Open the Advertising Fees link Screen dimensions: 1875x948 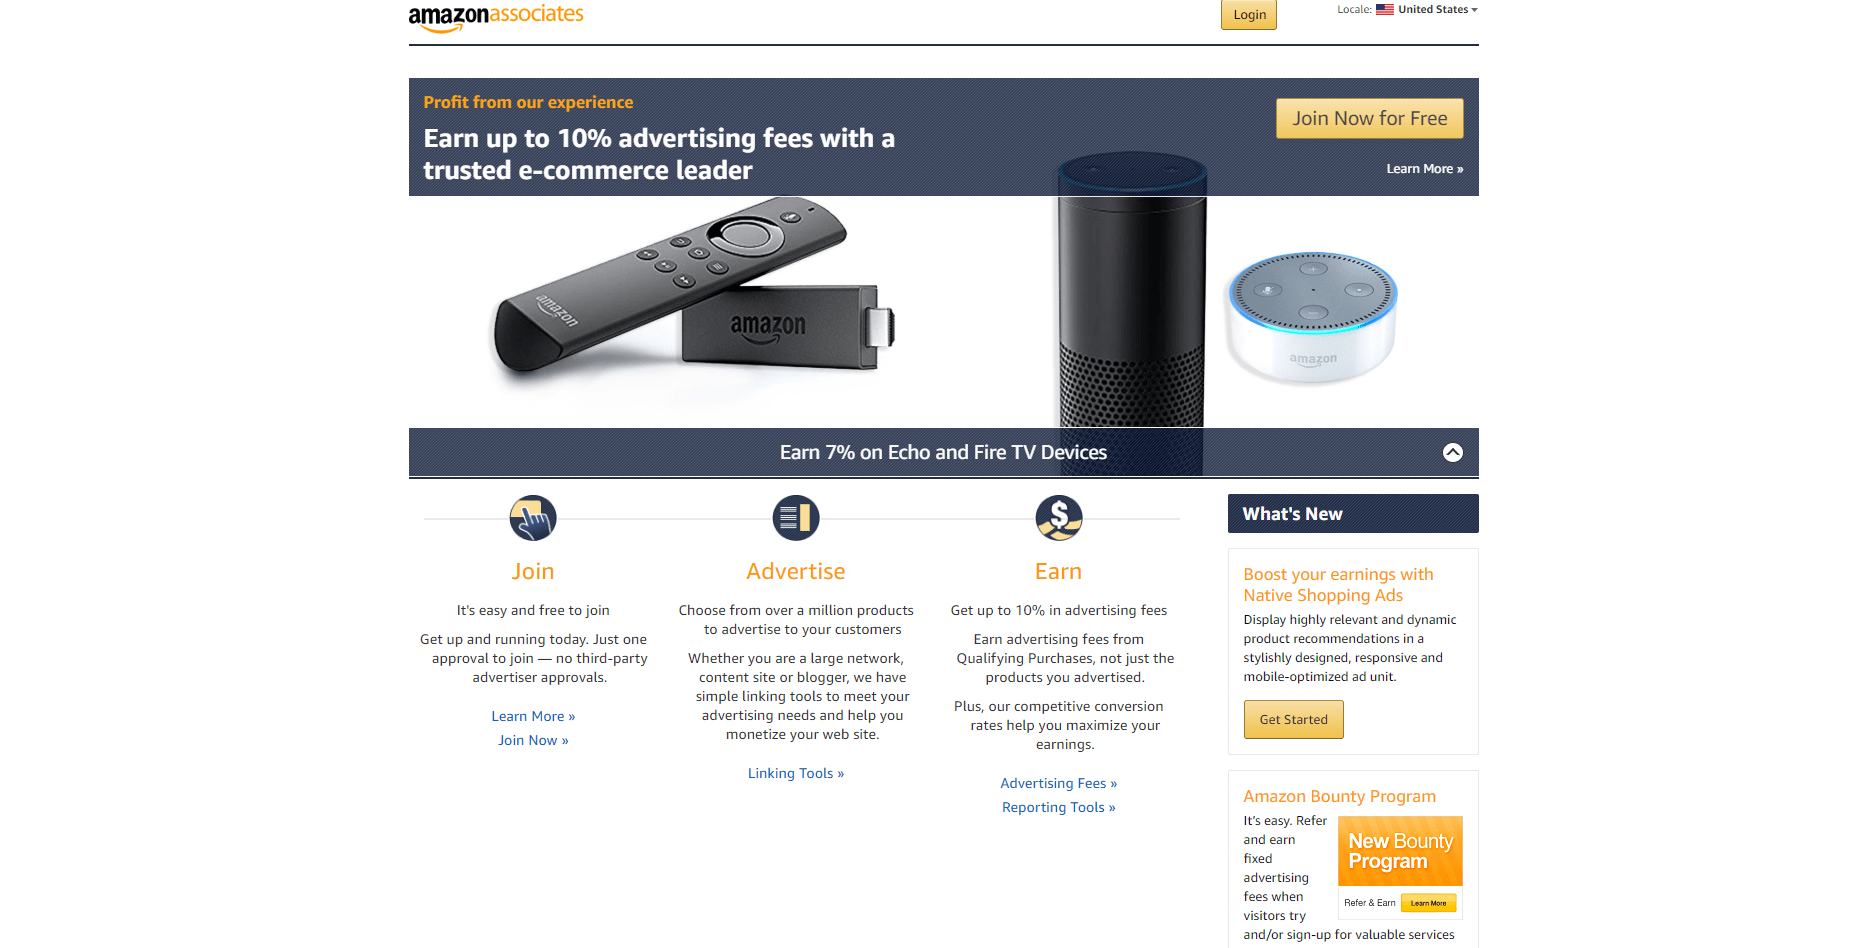tap(1059, 784)
